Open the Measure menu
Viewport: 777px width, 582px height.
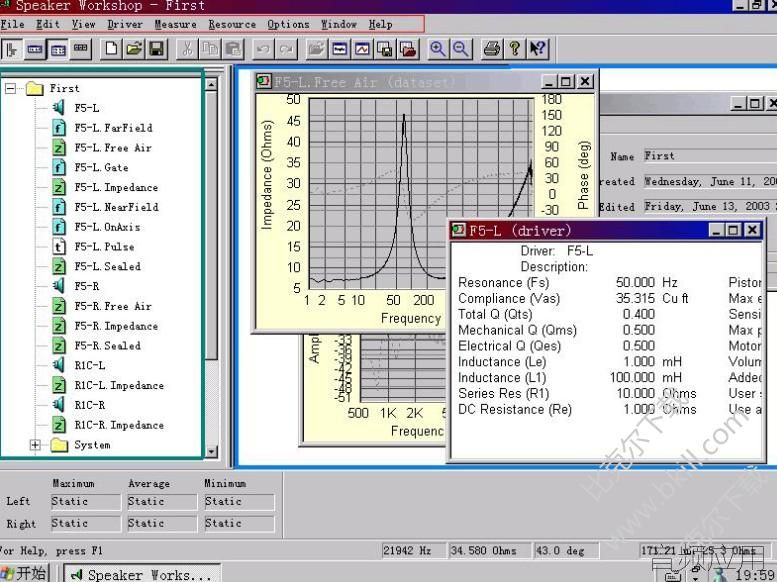click(x=175, y=24)
